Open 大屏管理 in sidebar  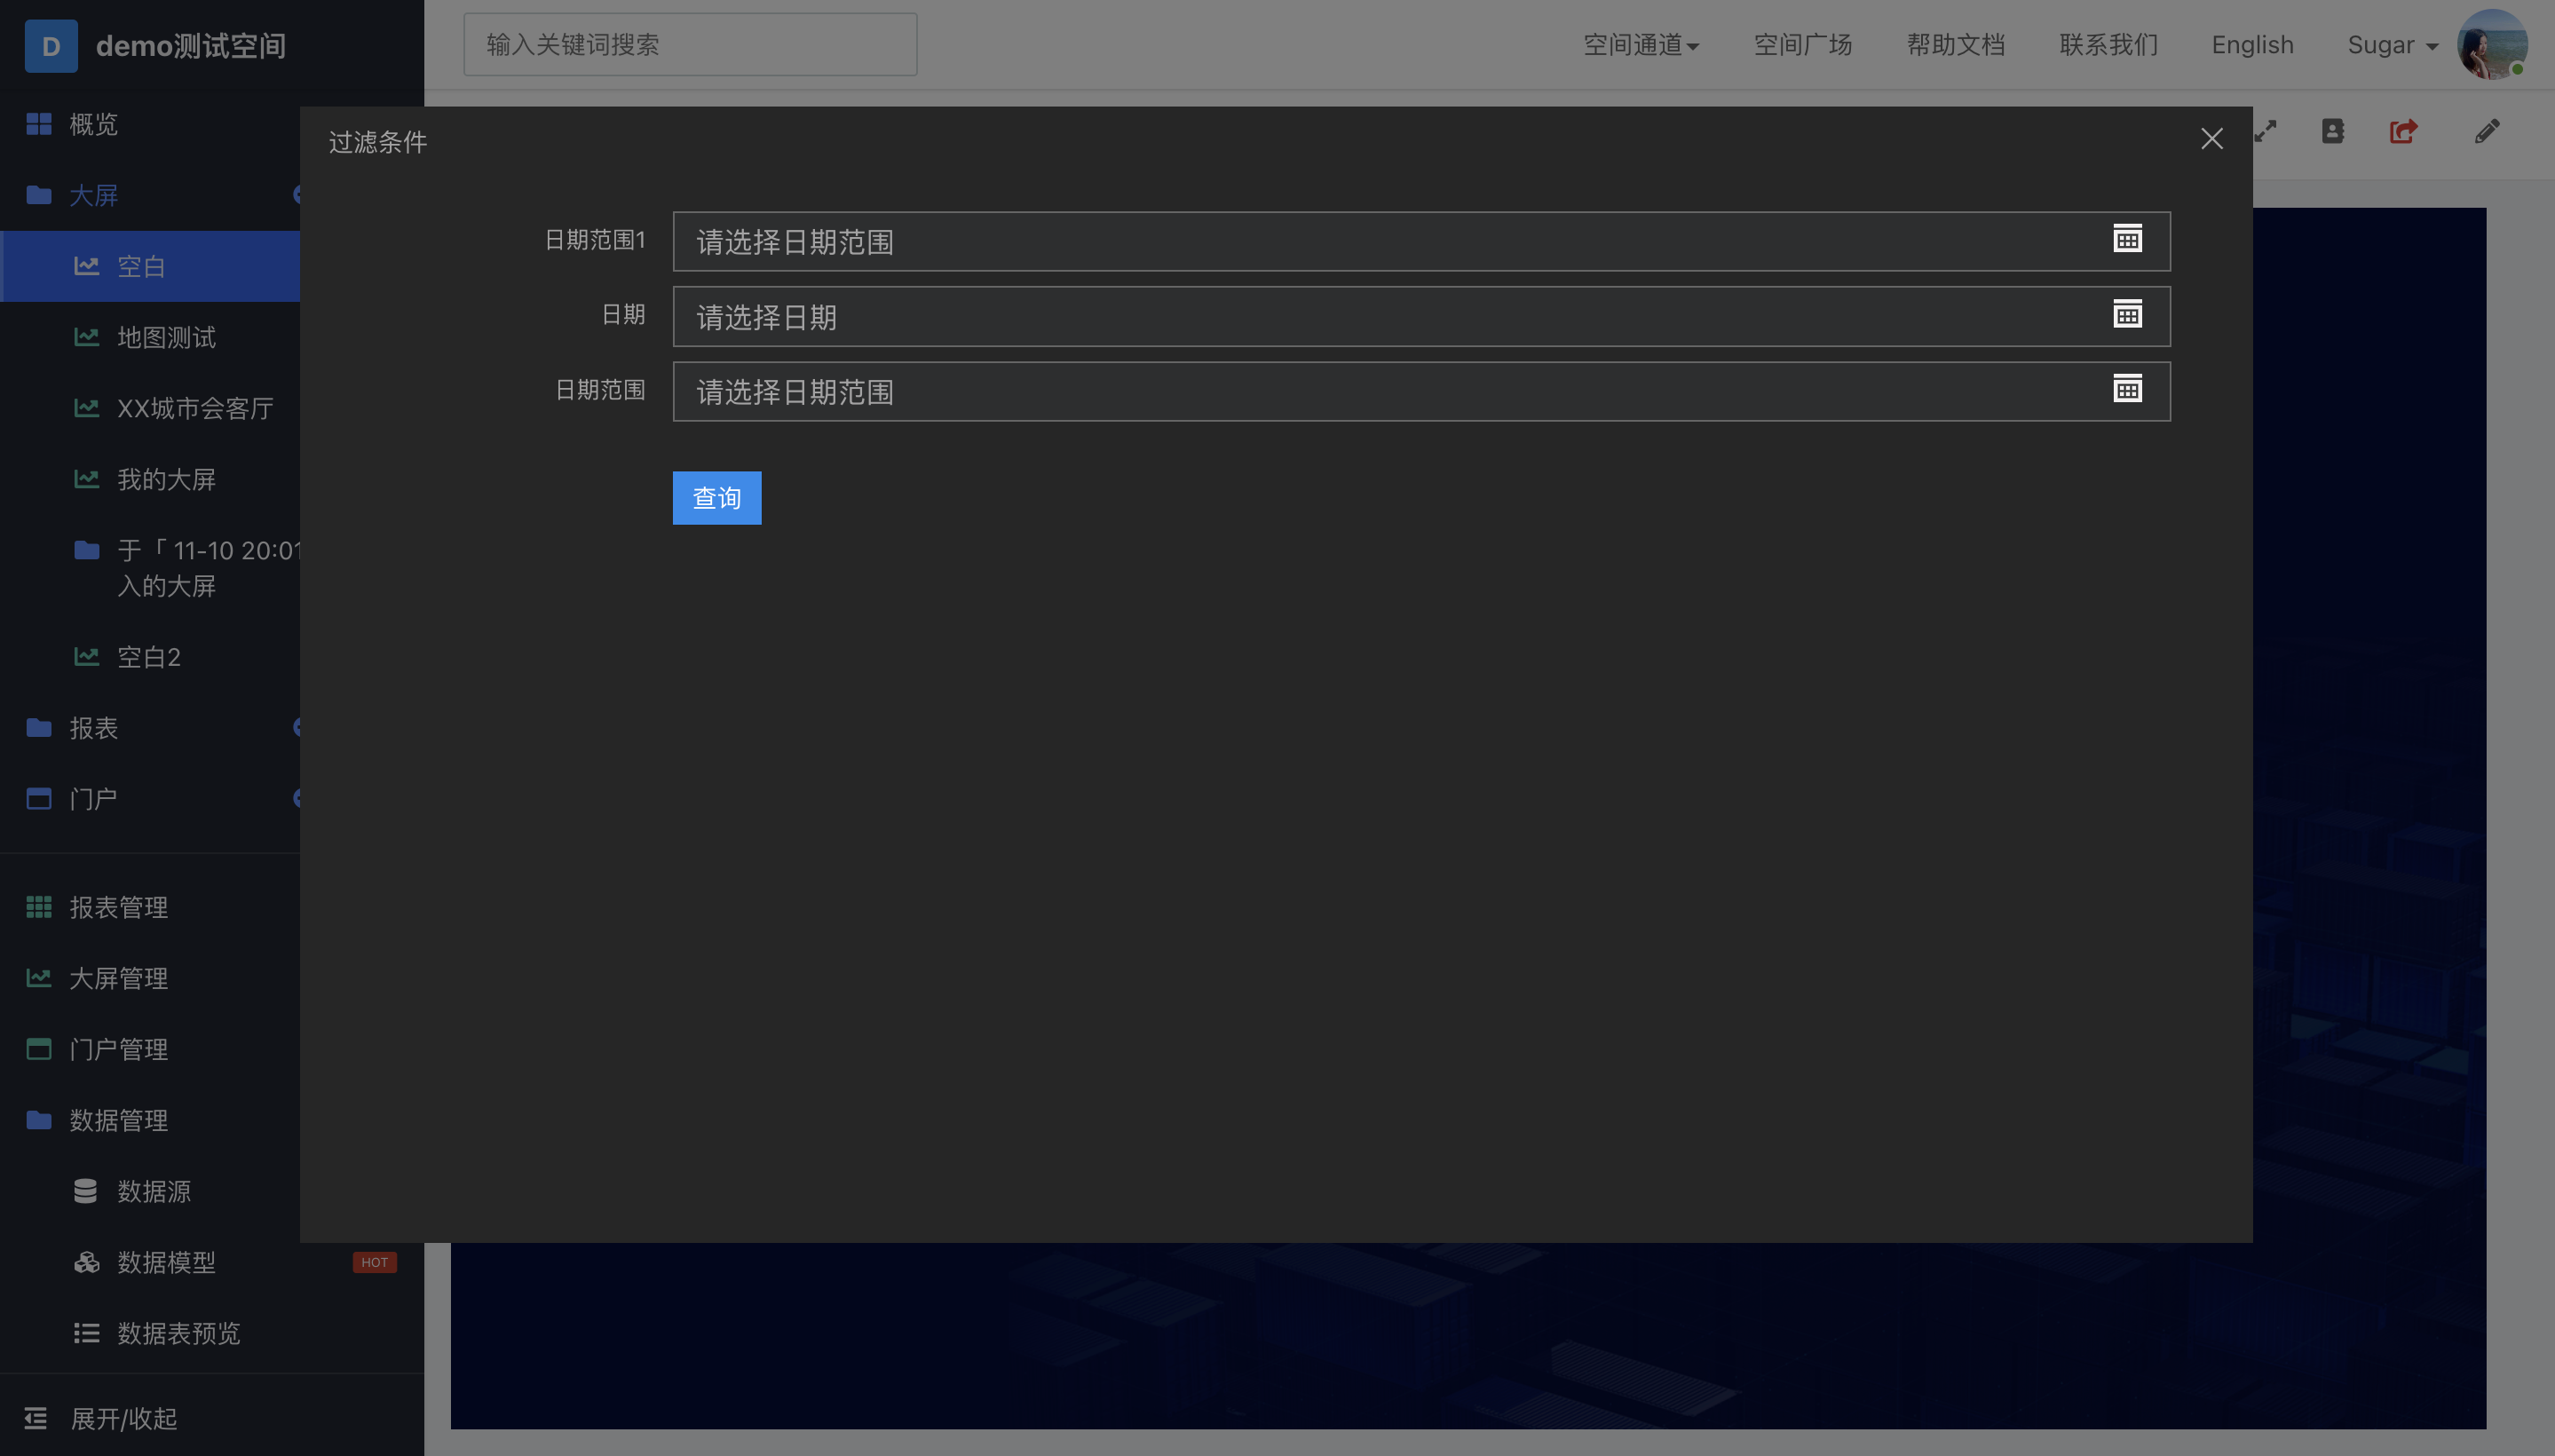click(x=118, y=978)
